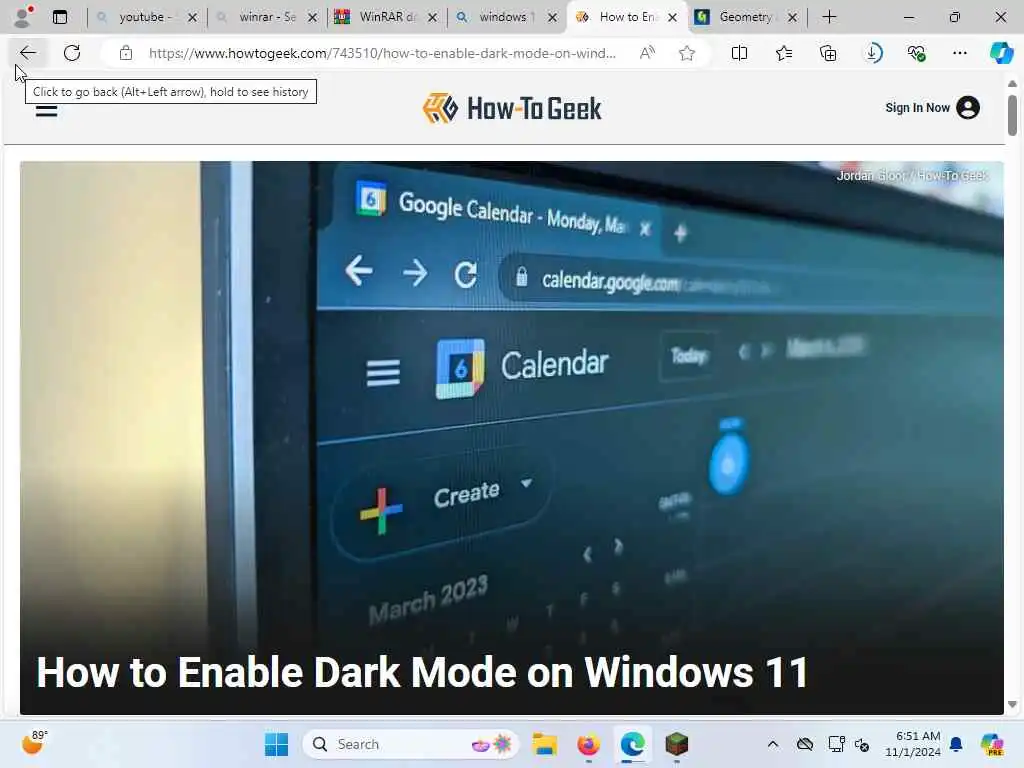Open the How-To Geek hamburger menu
1024x768 pixels.
coord(46,110)
